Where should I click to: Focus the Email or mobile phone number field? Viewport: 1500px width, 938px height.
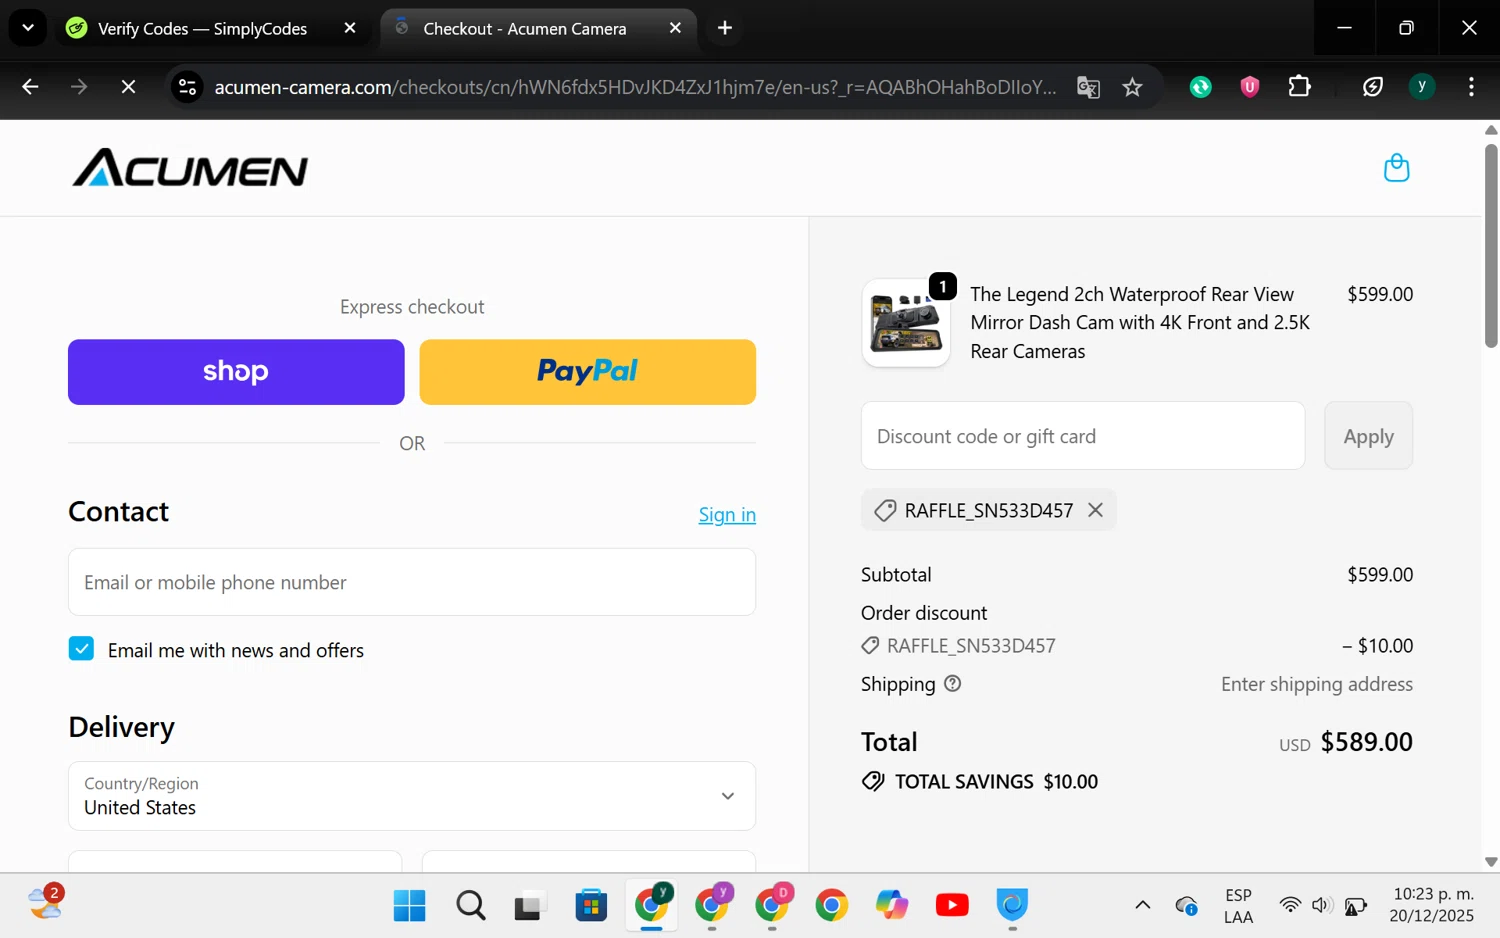(x=412, y=582)
